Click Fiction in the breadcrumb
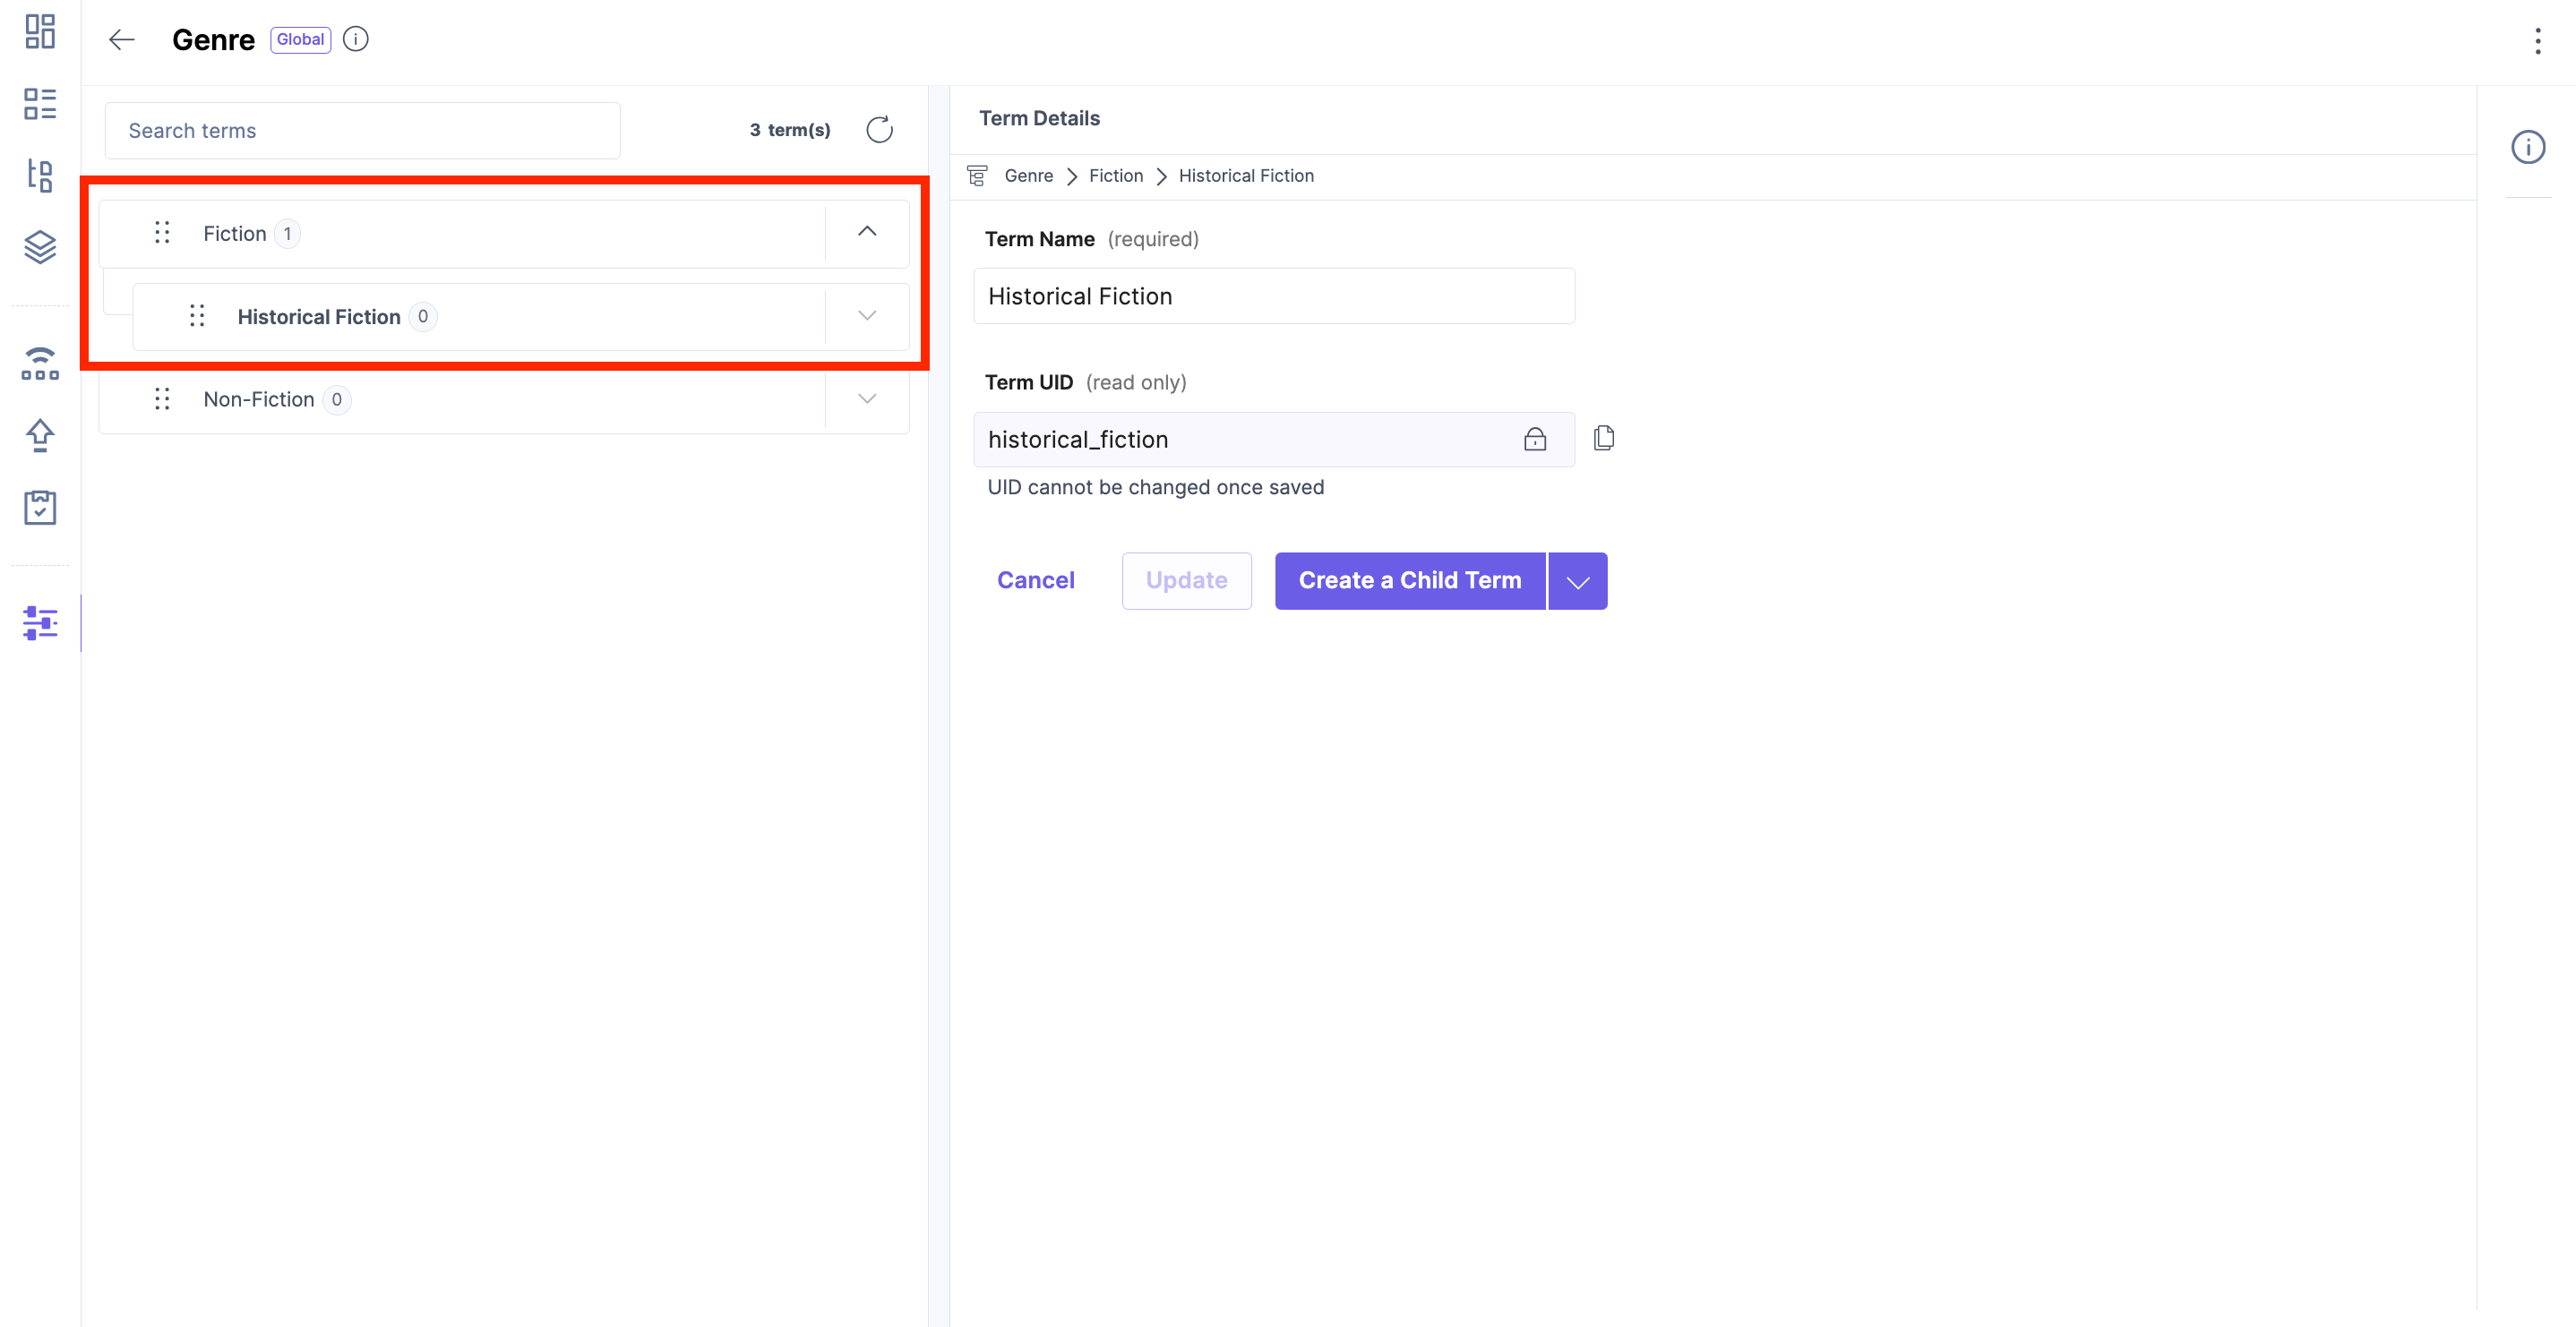Viewport: 2576px width, 1327px height. (x=1115, y=176)
